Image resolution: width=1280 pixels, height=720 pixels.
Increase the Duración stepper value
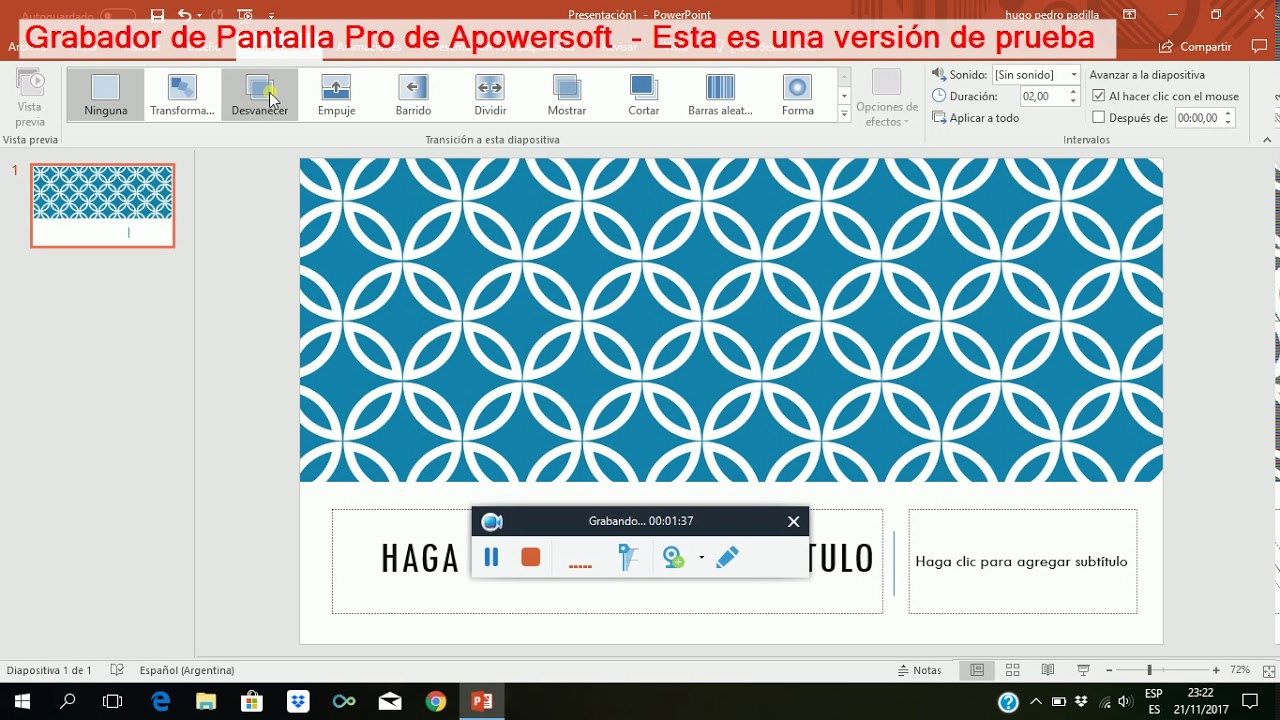1073,92
